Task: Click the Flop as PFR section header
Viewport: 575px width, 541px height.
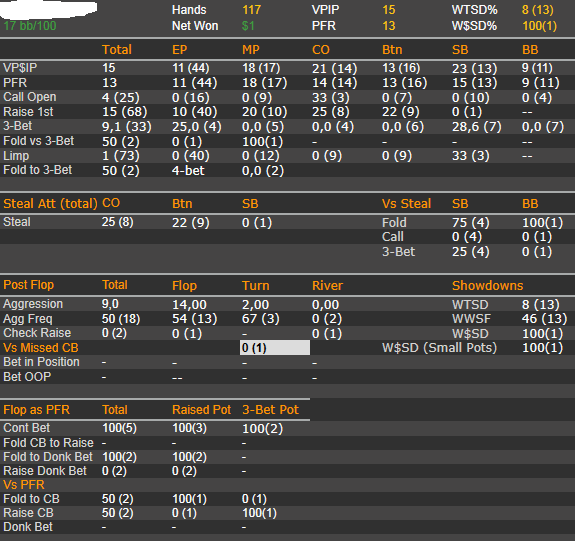Action: [x=36, y=410]
